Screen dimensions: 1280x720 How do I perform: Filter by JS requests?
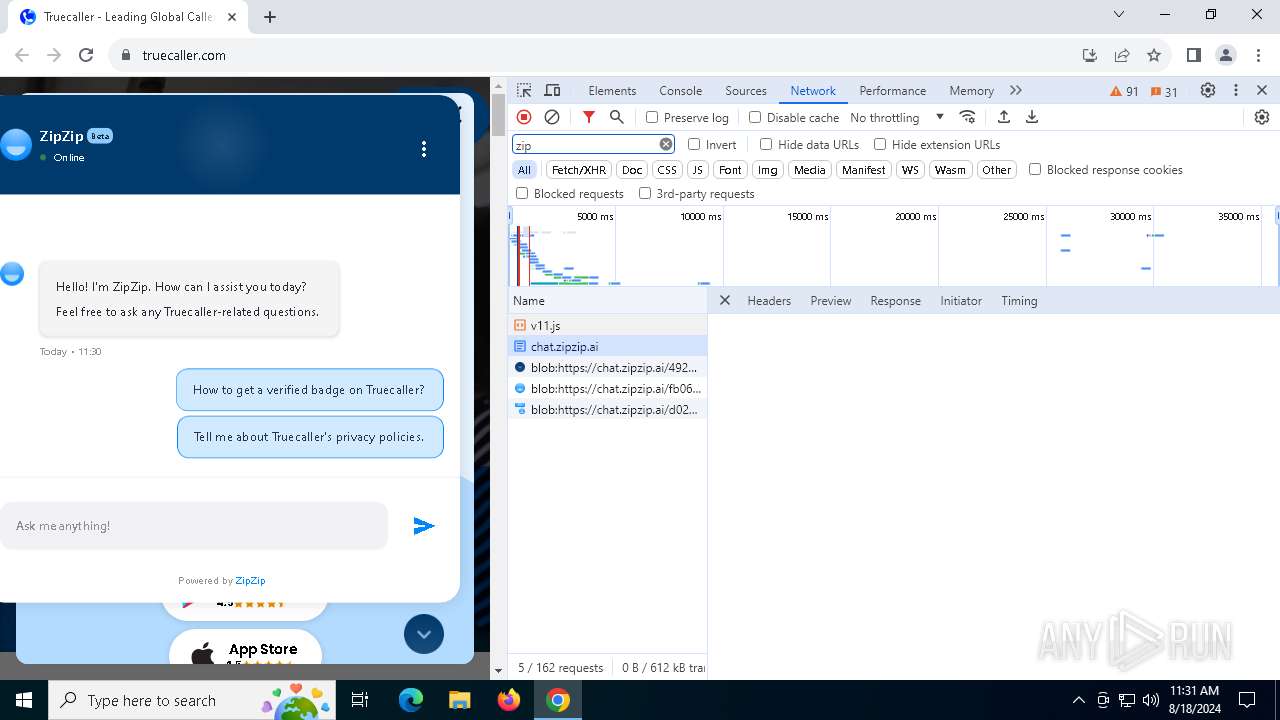(698, 169)
